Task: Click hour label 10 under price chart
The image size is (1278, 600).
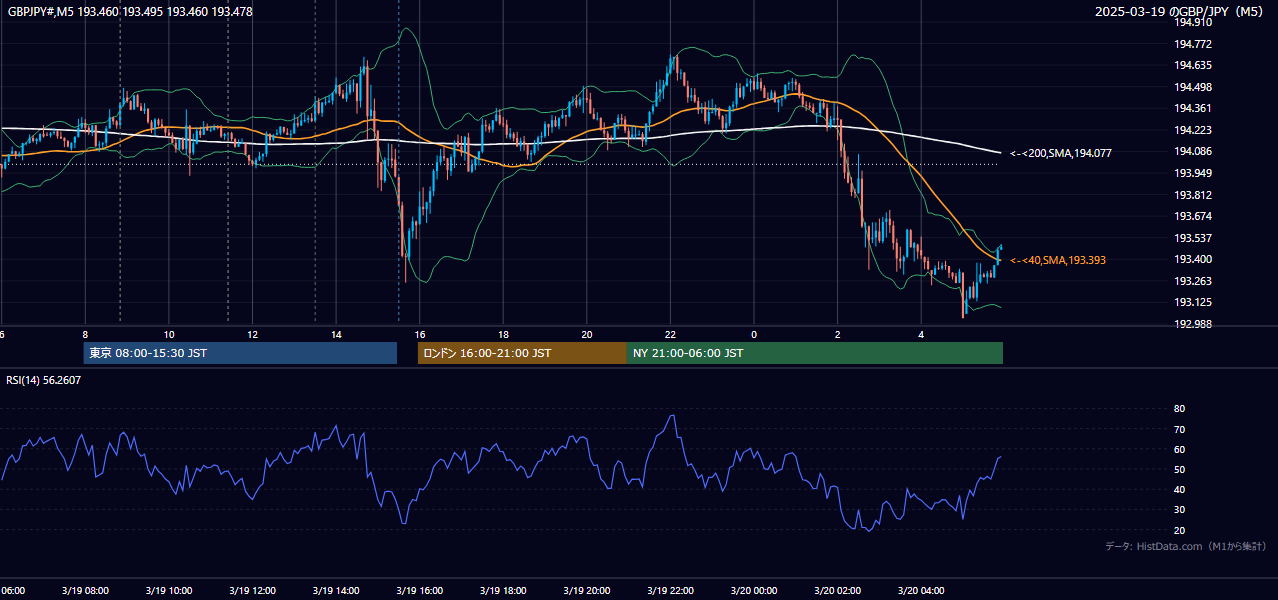Action: tap(169, 334)
